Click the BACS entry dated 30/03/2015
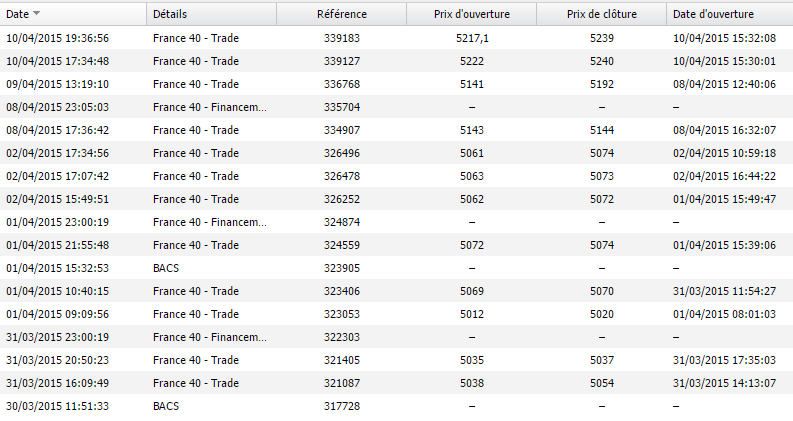Image resolution: width=793 pixels, height=421 pixels. 57,406
